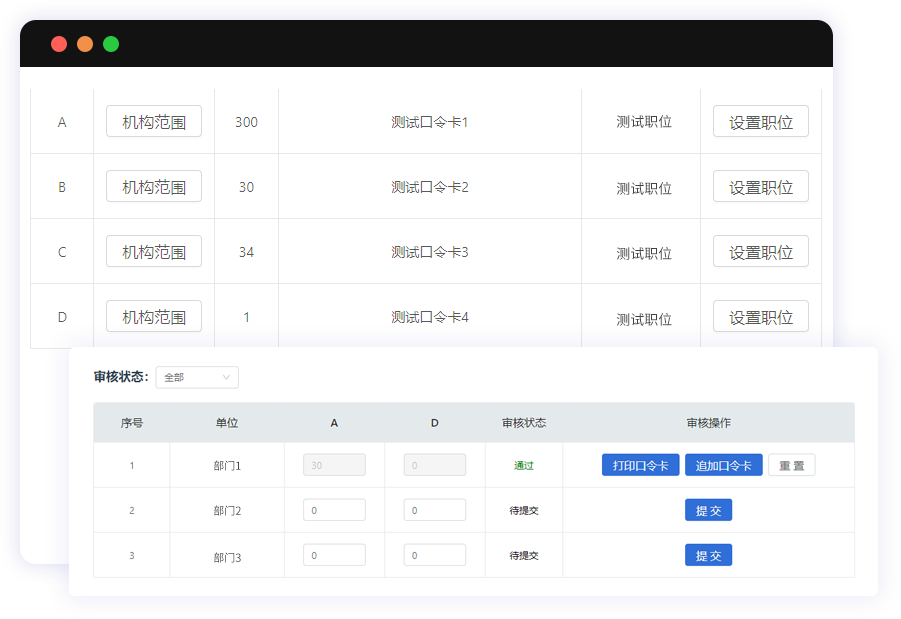Click 提交 button in 部门3 row

(x=708, y=555)
